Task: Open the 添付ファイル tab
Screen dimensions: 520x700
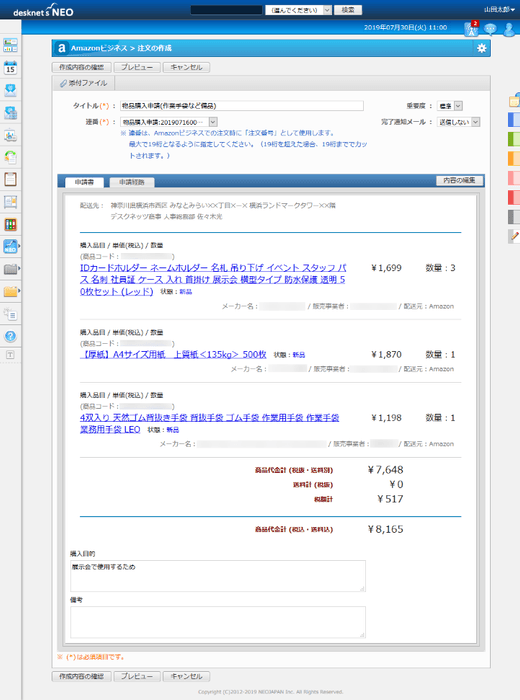Action: tap(83, 83)
